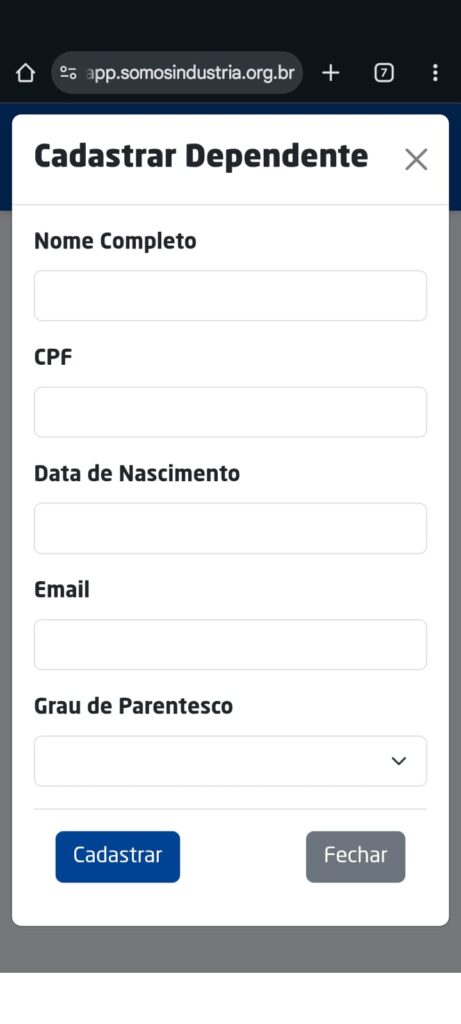Tap the browser home icon
461x1024 pixels.
[x=25, y=73]
